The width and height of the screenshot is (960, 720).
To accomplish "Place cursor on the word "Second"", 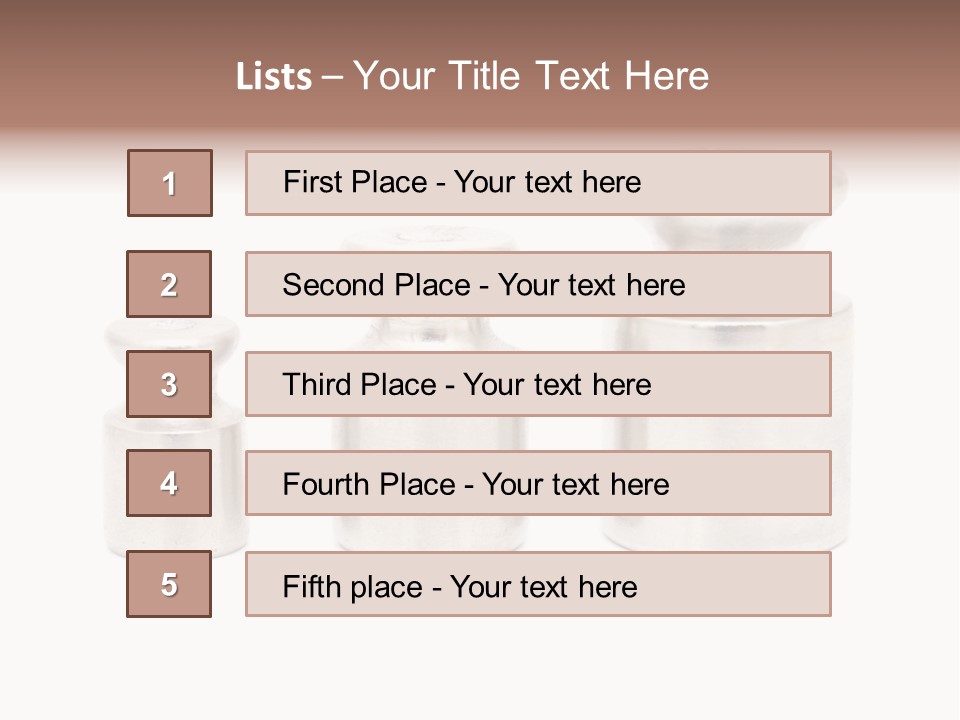I will click(334, 285).
